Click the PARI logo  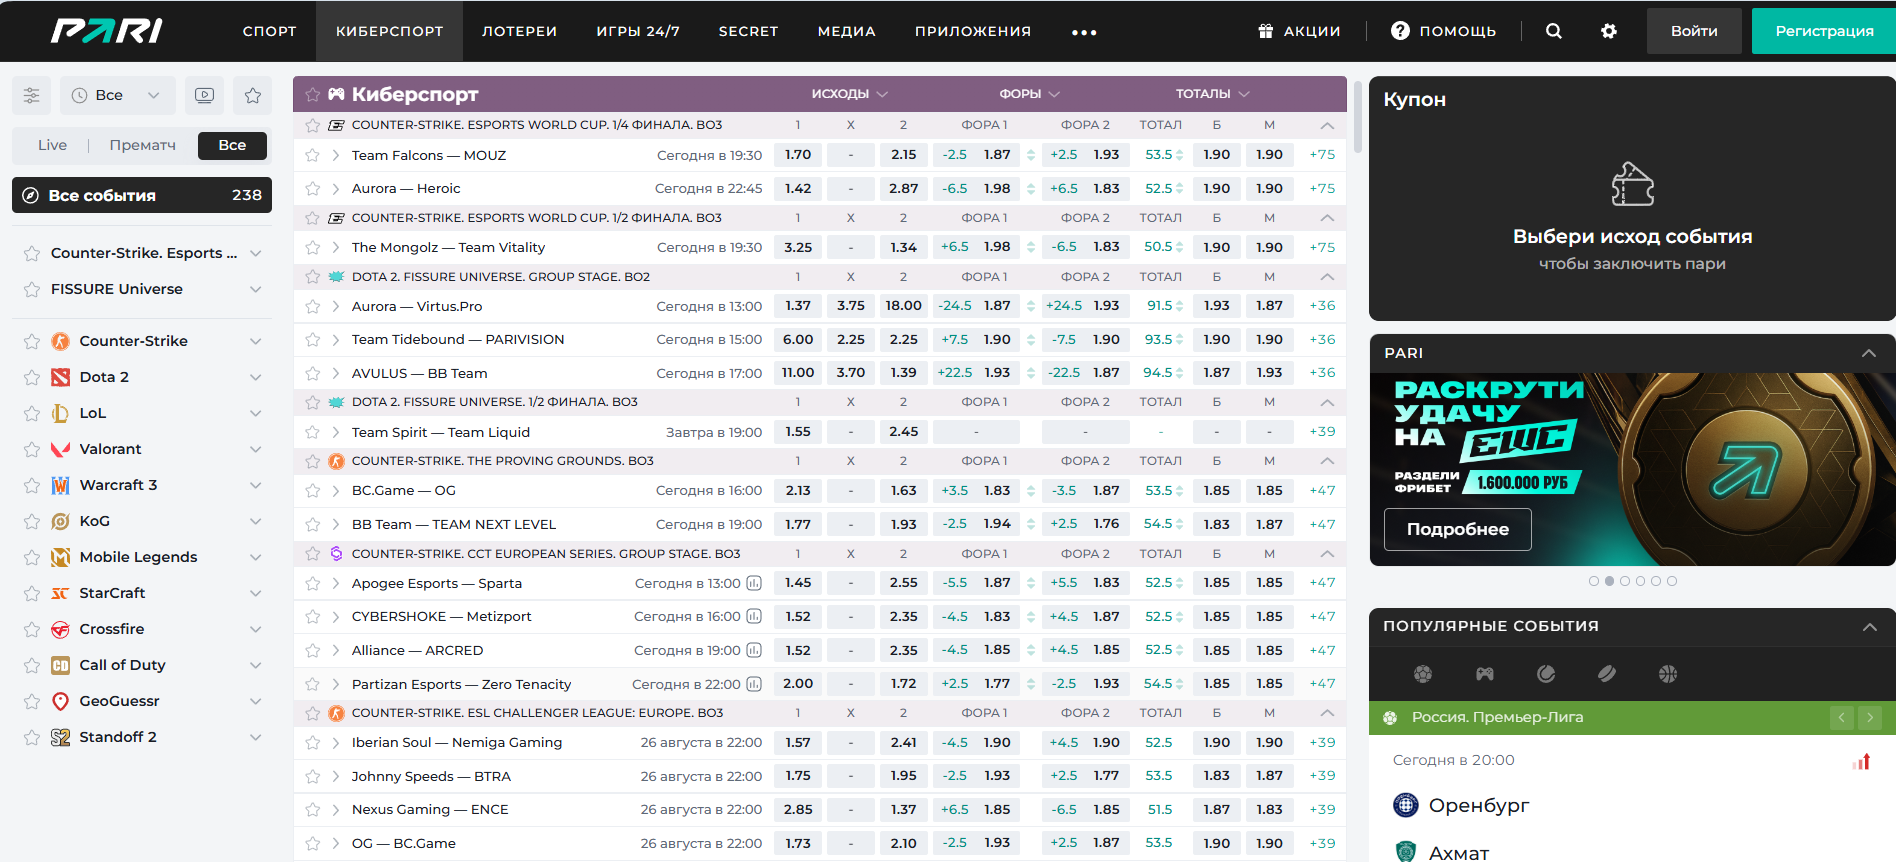click(107, 31)
